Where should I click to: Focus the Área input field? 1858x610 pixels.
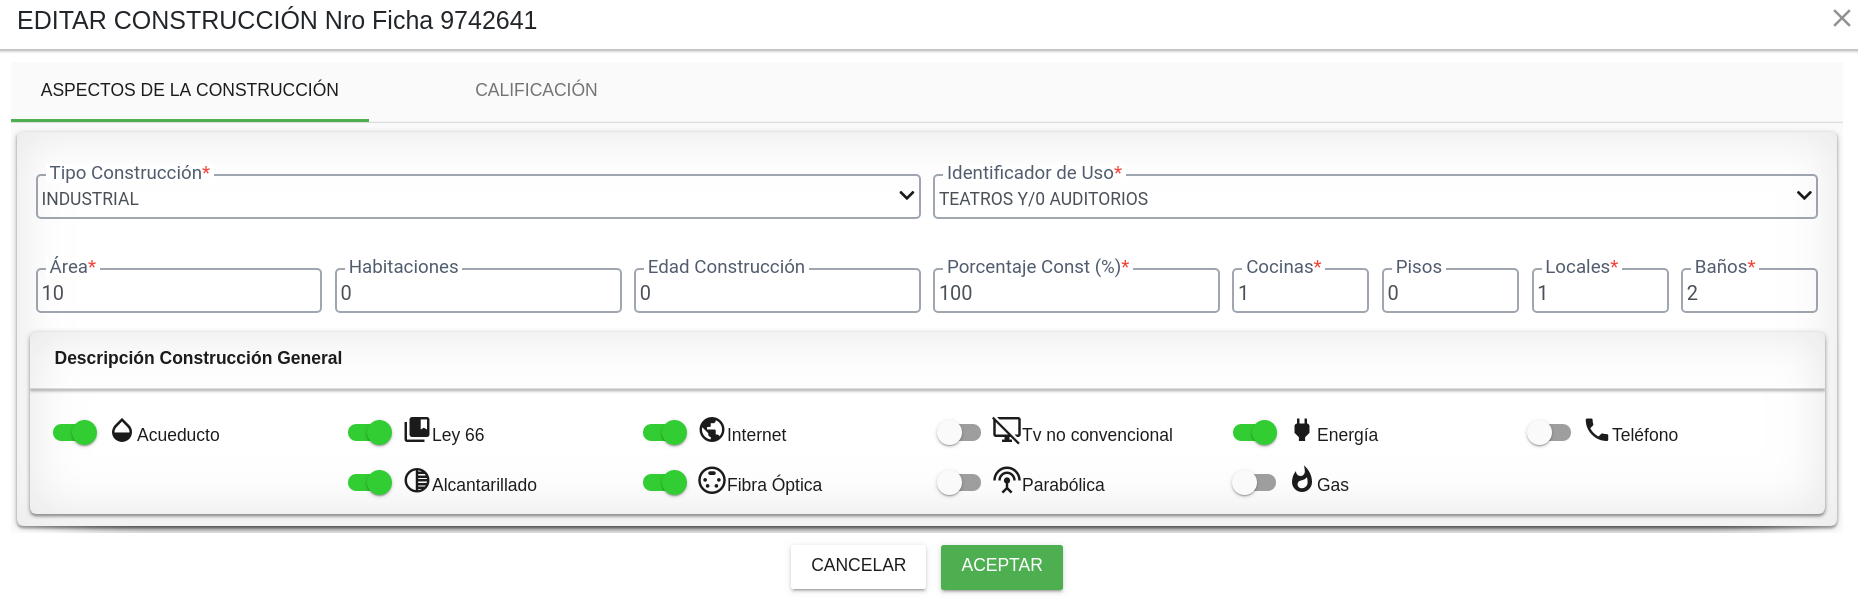coord(179,292)
